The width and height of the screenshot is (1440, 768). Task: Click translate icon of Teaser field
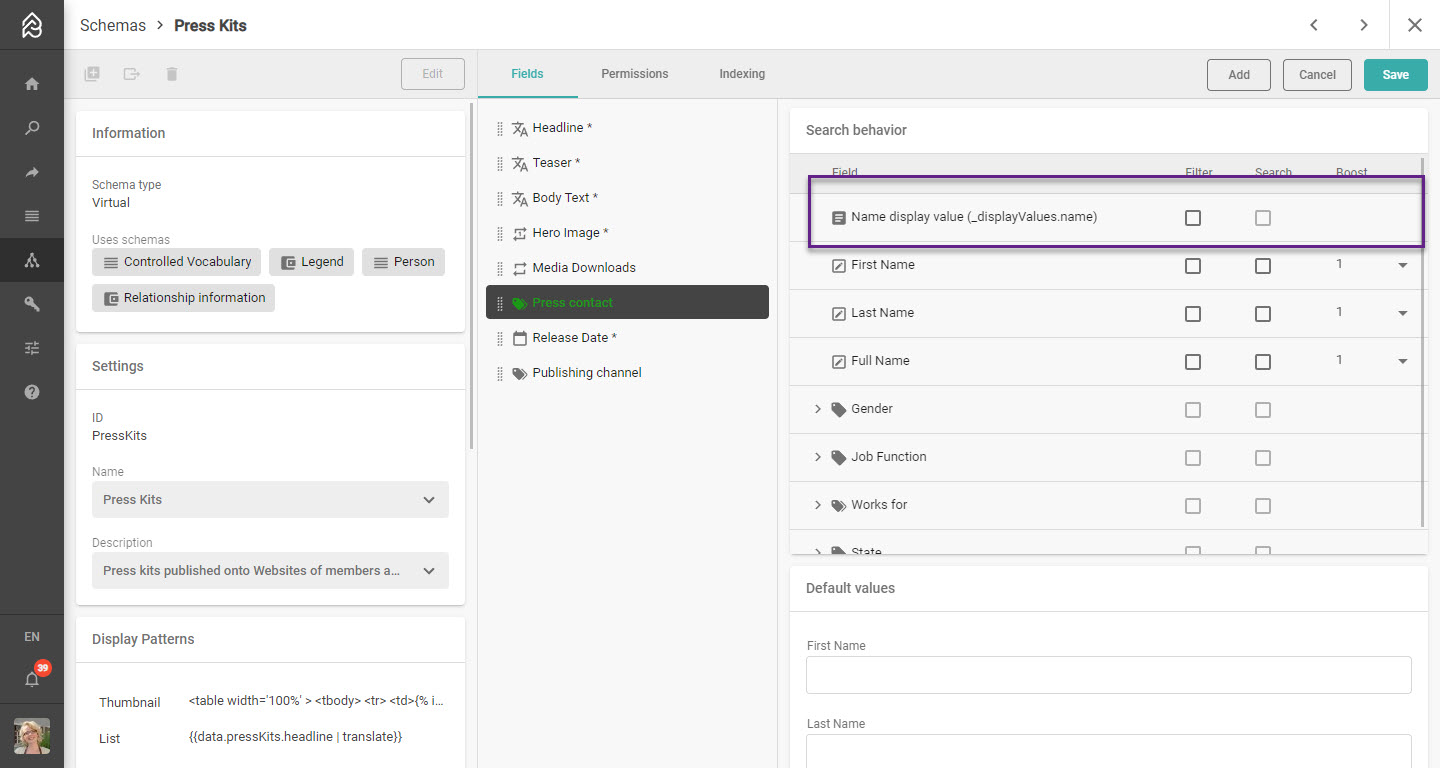[x=520, y=164]
